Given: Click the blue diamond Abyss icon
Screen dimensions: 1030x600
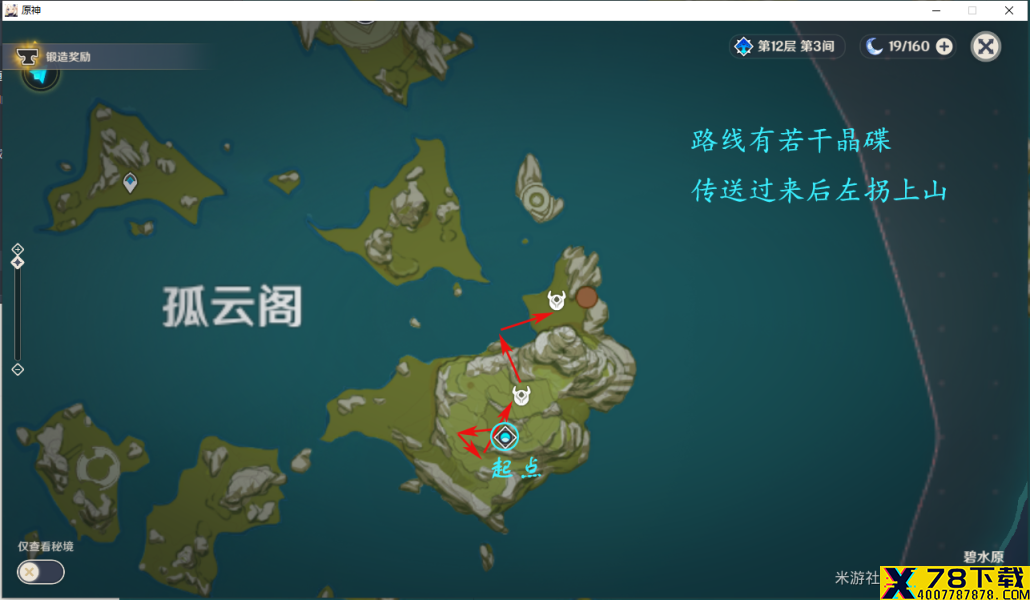Looking at the screenshot, I should click(743, 47).
